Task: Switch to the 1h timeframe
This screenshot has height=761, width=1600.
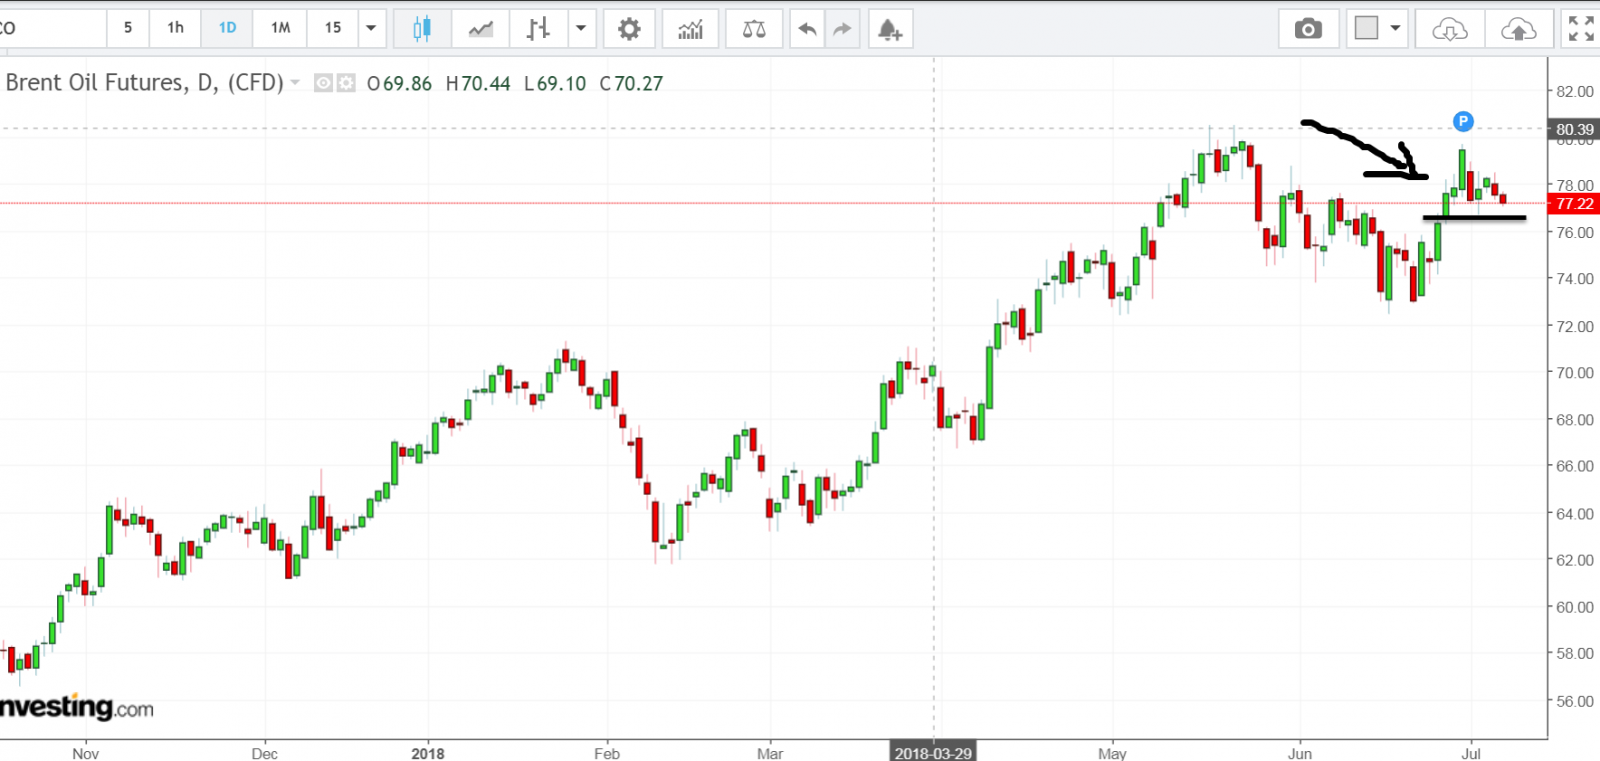Action: [x=176, y=28]
